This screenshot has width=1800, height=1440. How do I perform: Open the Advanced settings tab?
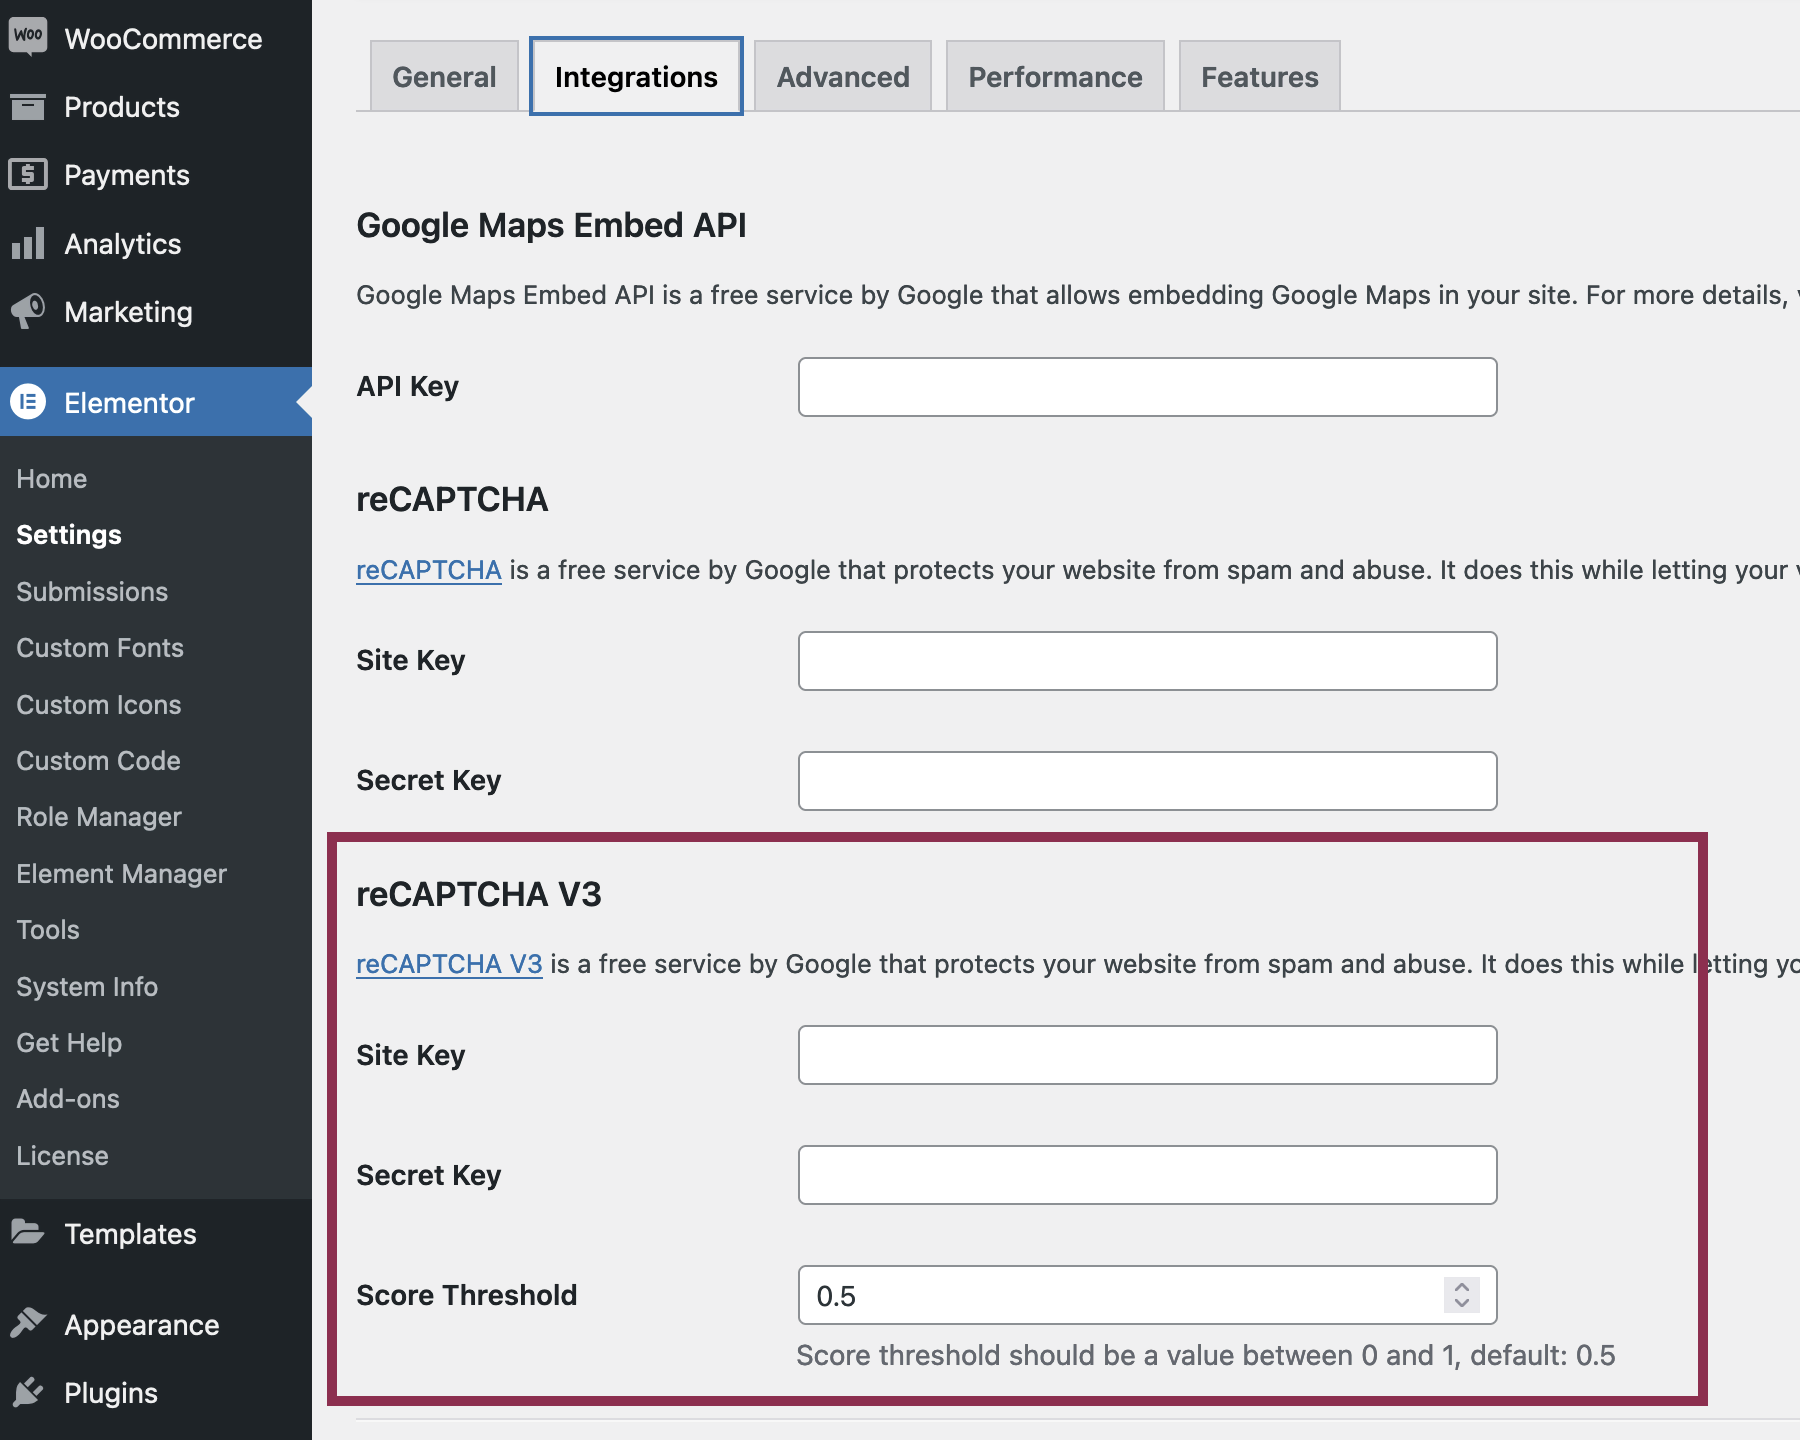(x=843, y=77)
